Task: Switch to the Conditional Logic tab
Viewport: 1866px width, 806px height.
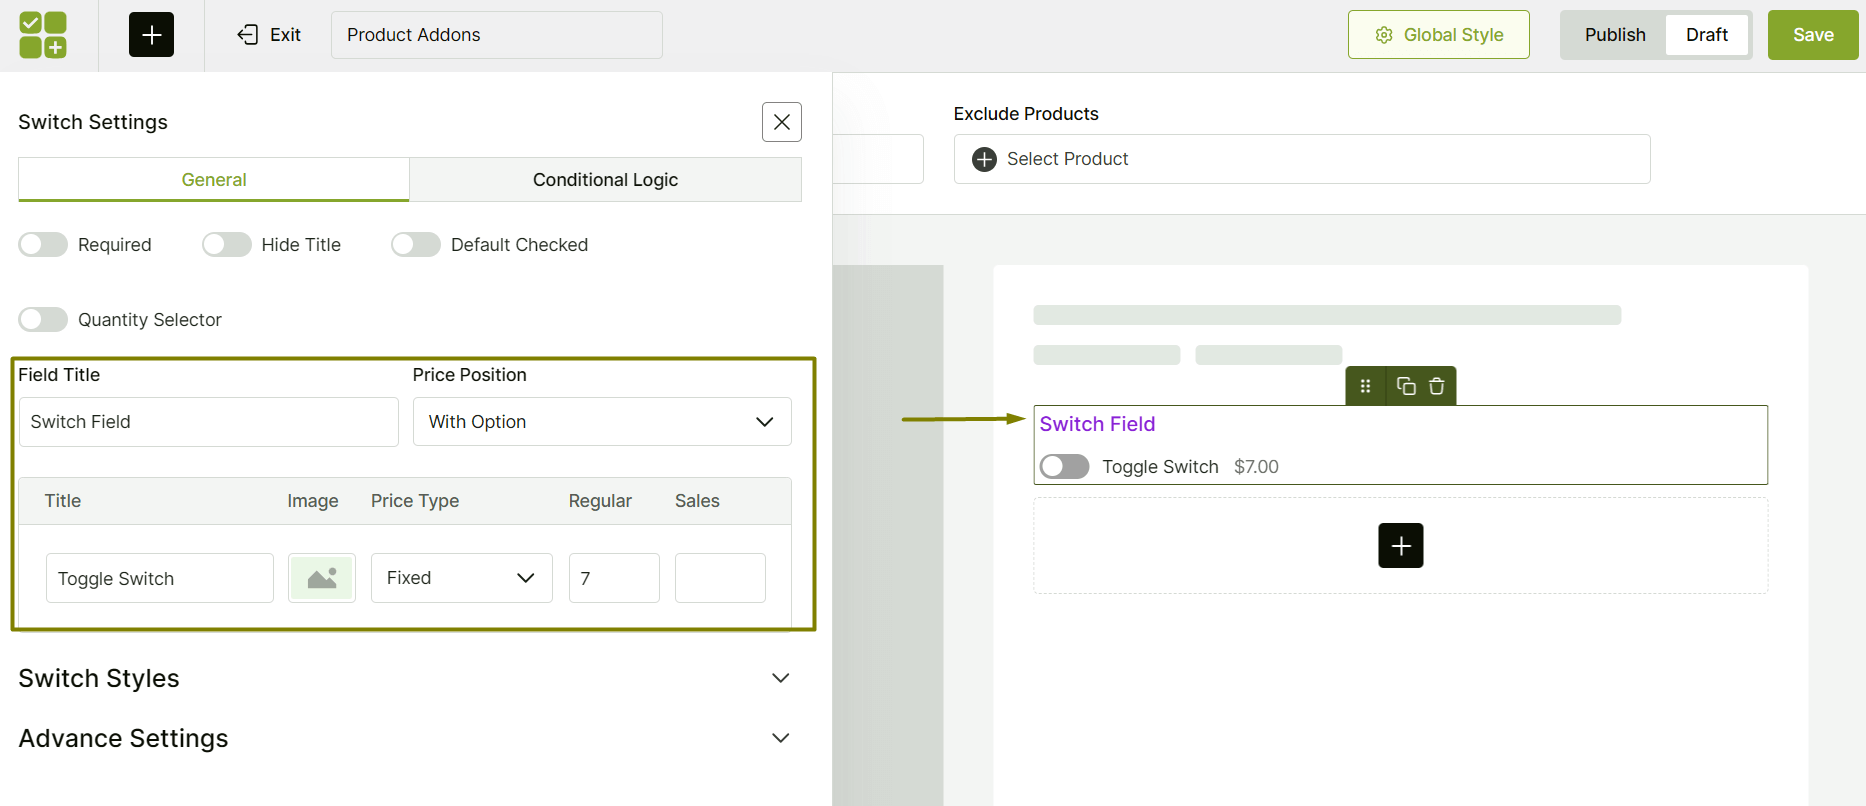Action: click(x=605, y=180)
